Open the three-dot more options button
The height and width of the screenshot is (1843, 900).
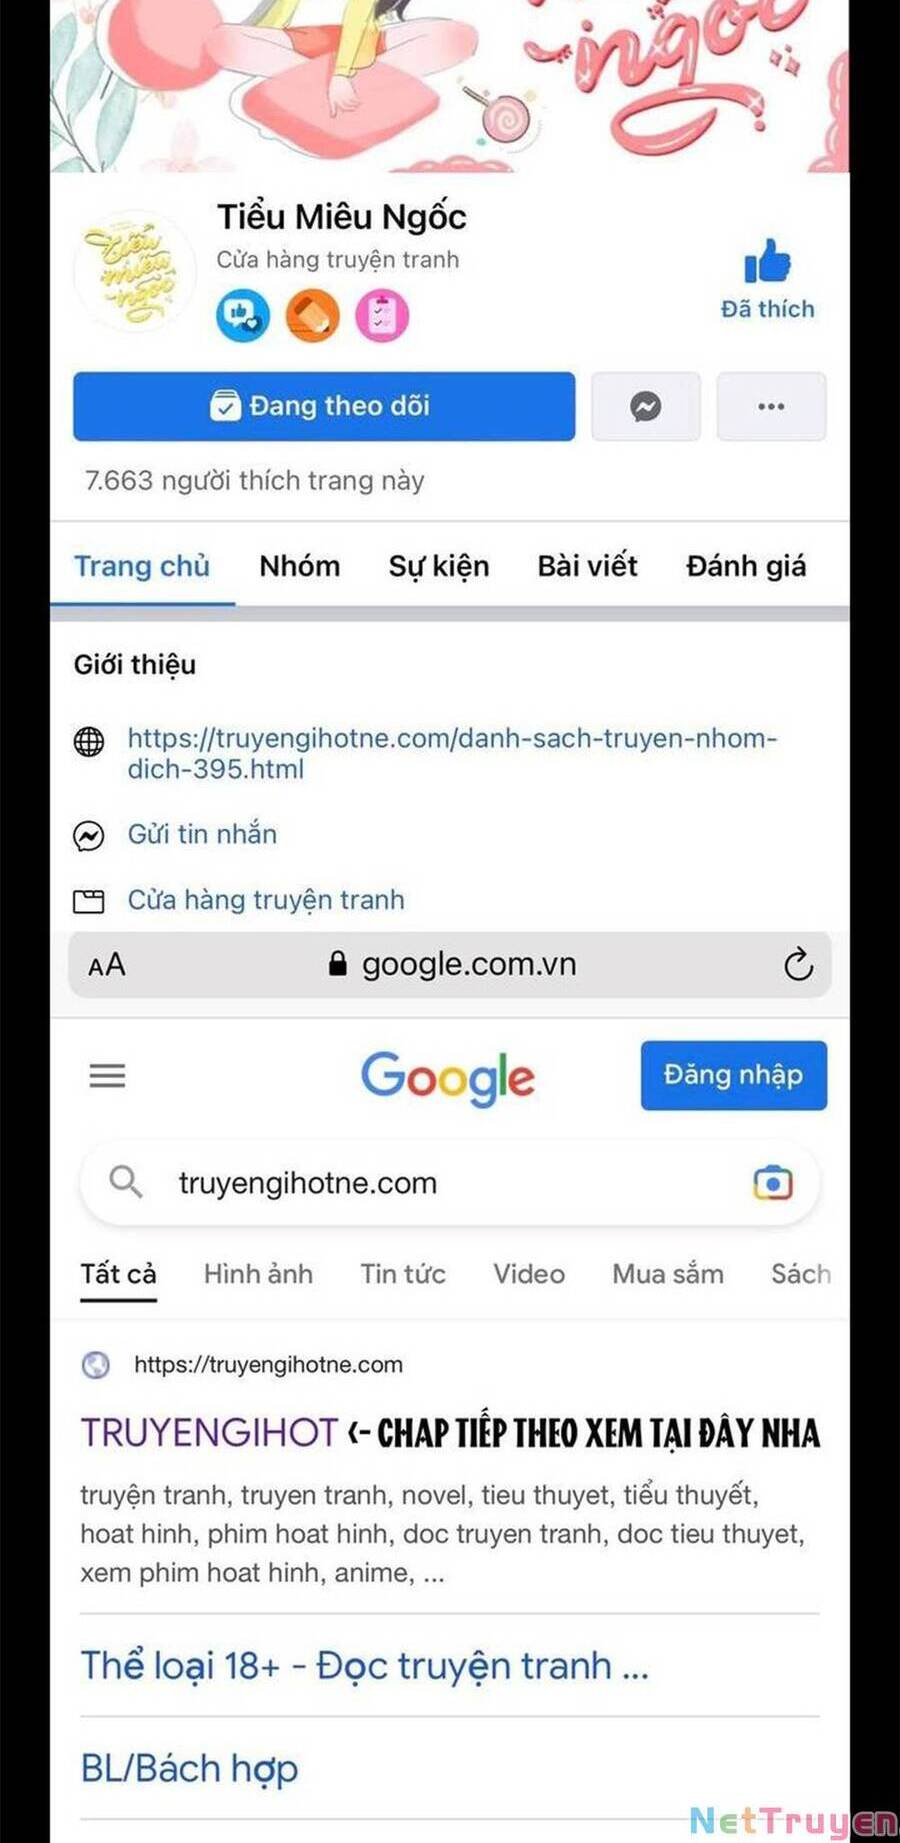(x=771, y=406)
